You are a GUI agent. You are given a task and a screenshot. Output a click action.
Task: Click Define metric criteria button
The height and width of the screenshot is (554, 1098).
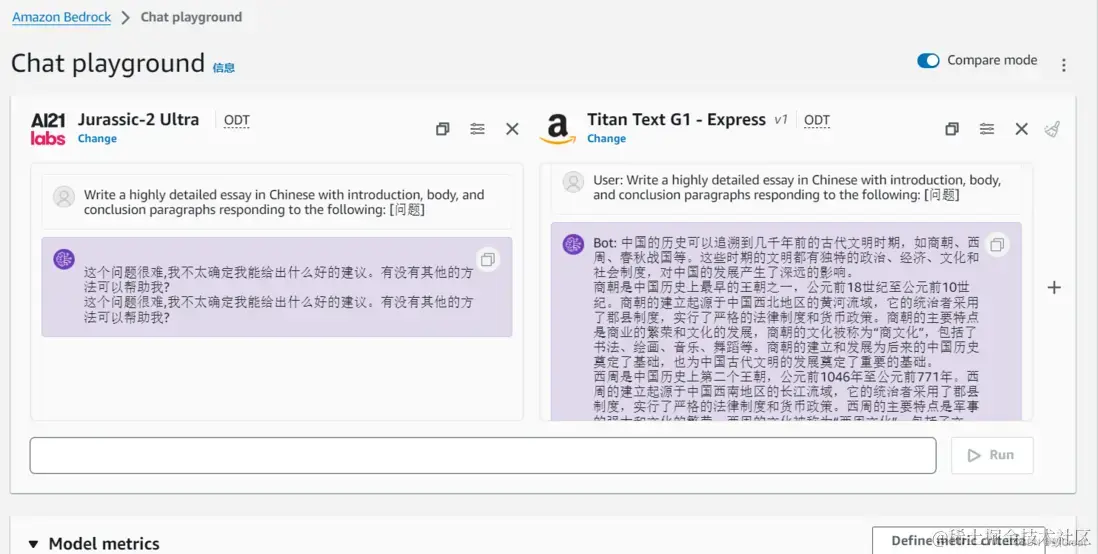(958, 541)
